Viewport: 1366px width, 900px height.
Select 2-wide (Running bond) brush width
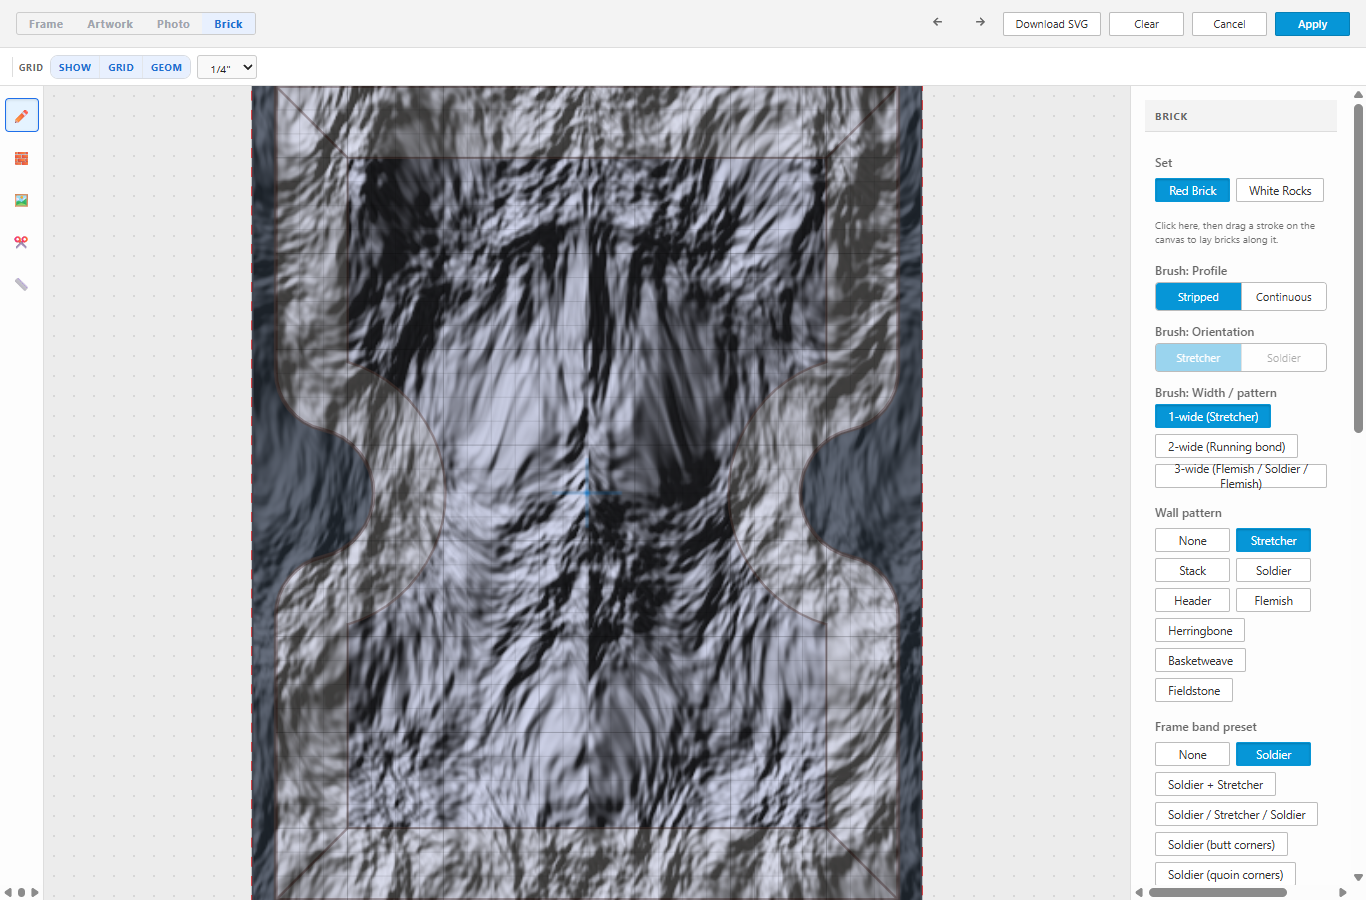1227,447
